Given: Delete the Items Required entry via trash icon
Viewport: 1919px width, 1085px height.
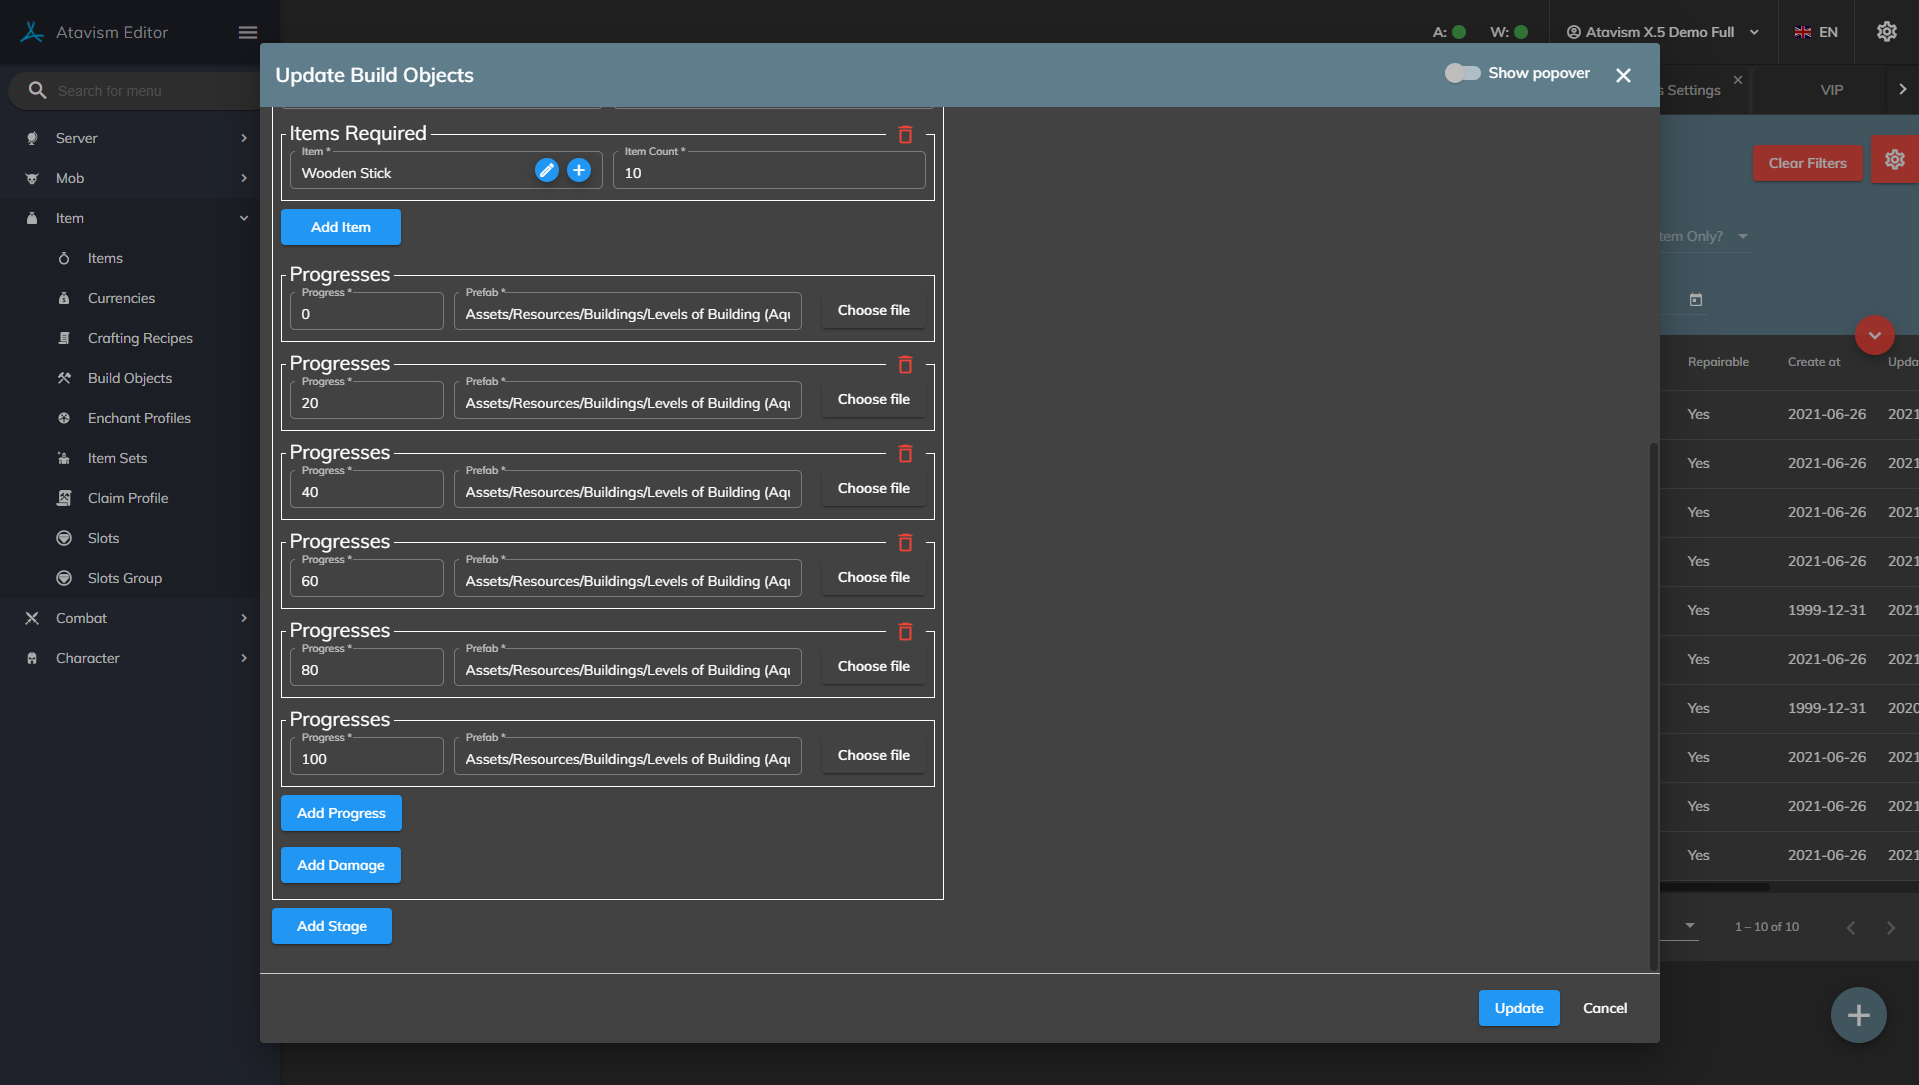Looking at the screenshot, I should 905,135.
